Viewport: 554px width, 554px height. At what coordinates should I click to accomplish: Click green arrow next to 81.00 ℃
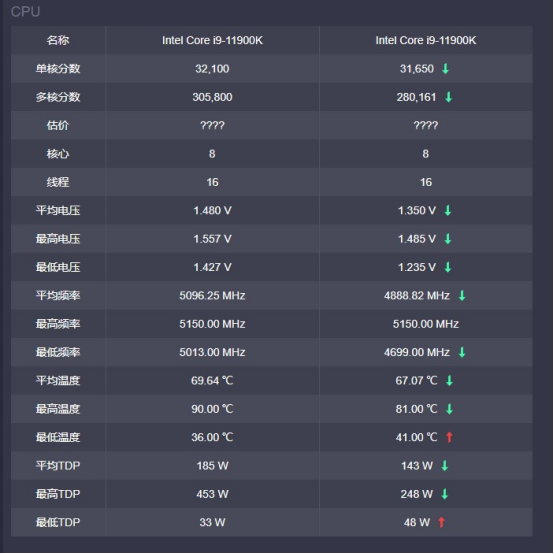[449, 409]
